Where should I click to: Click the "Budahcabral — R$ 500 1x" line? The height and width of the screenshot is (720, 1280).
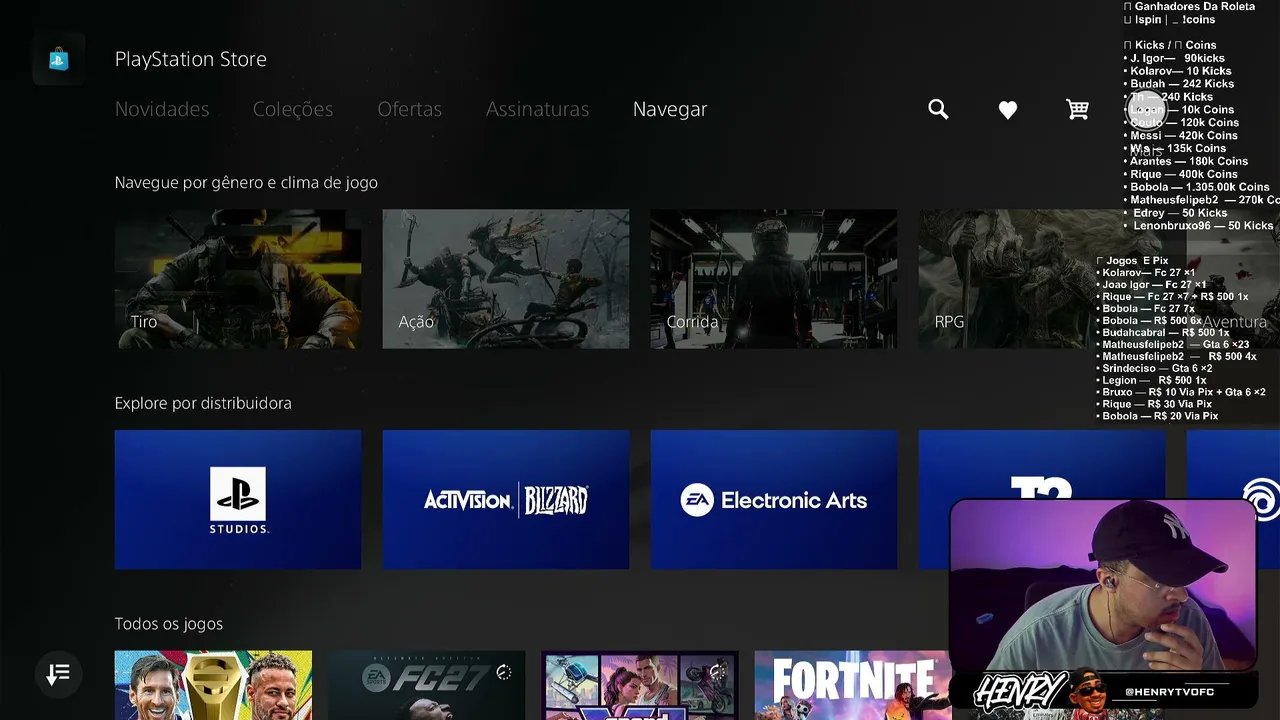[1162, 333]
